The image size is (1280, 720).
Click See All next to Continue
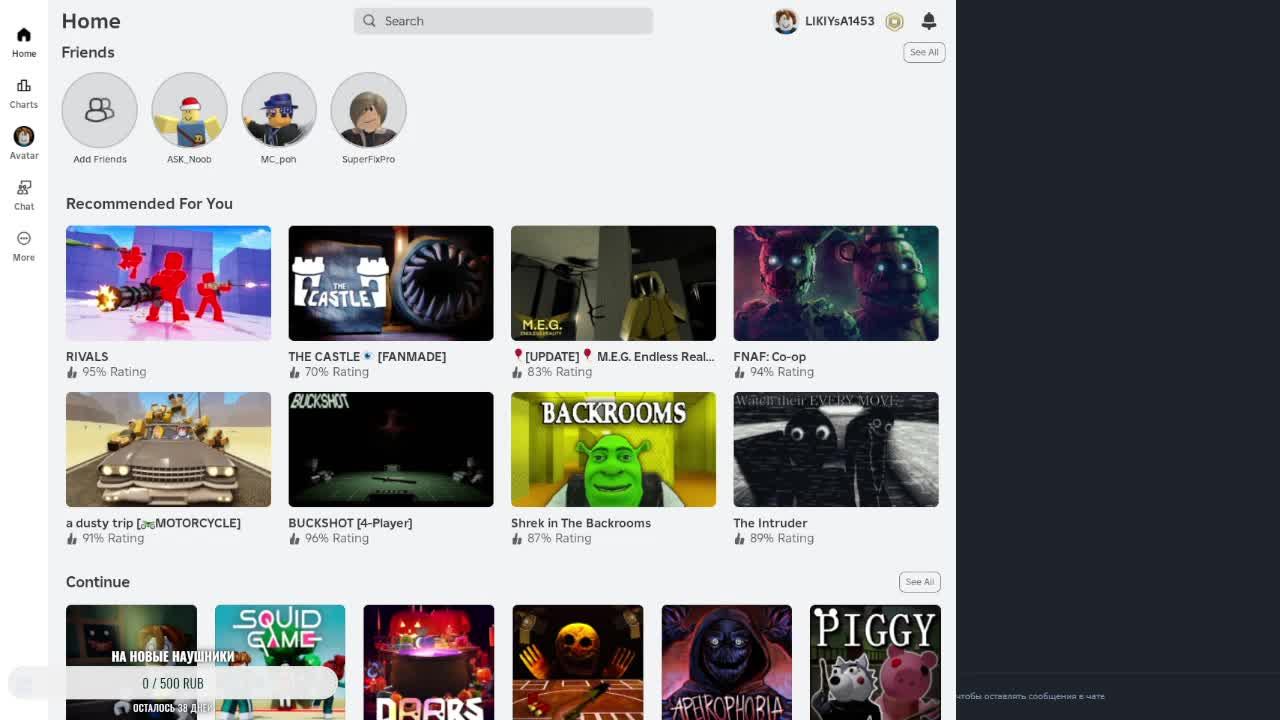coord(920,582)
